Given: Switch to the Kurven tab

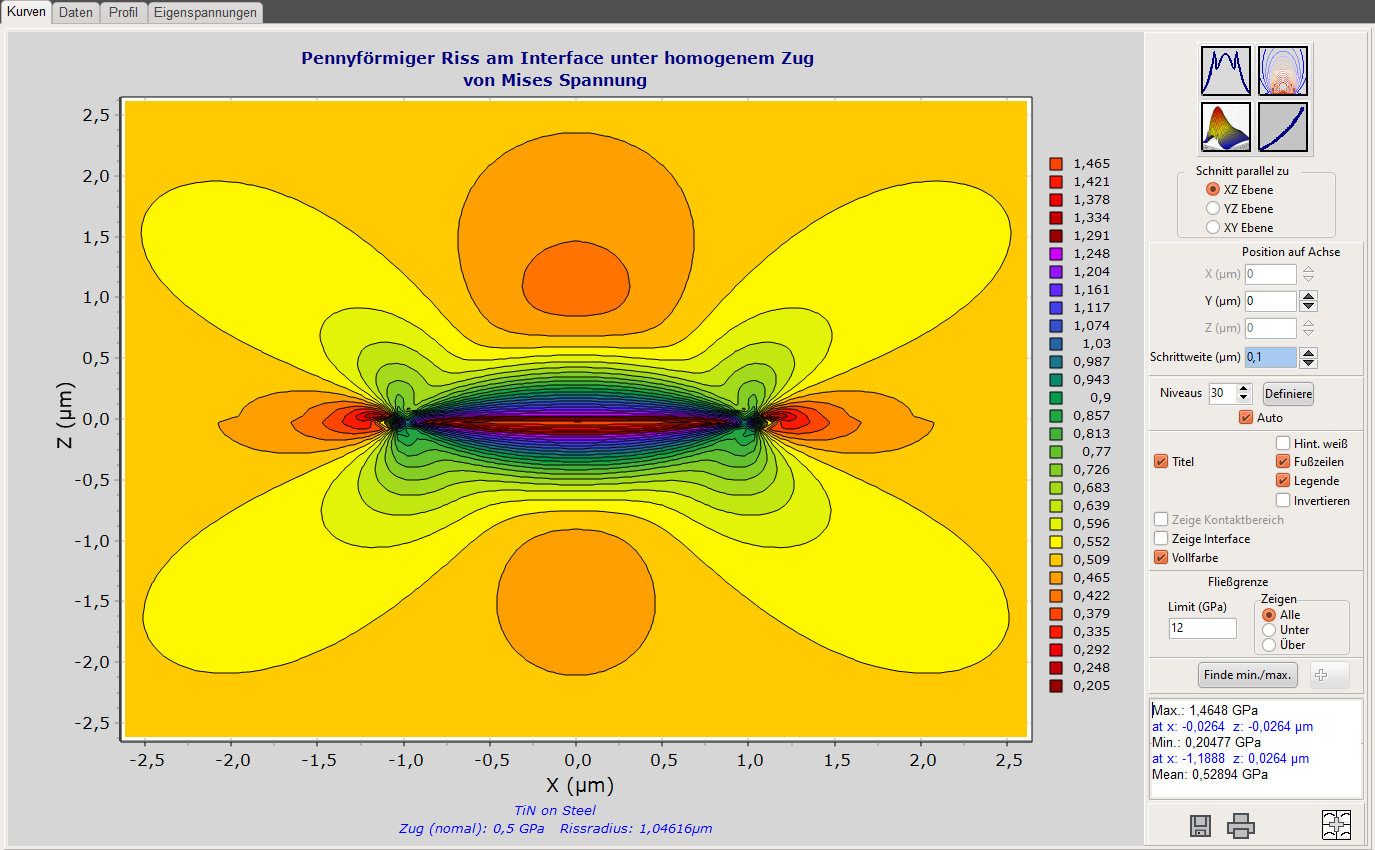Looking at the screenshot, I should (26, 12).
